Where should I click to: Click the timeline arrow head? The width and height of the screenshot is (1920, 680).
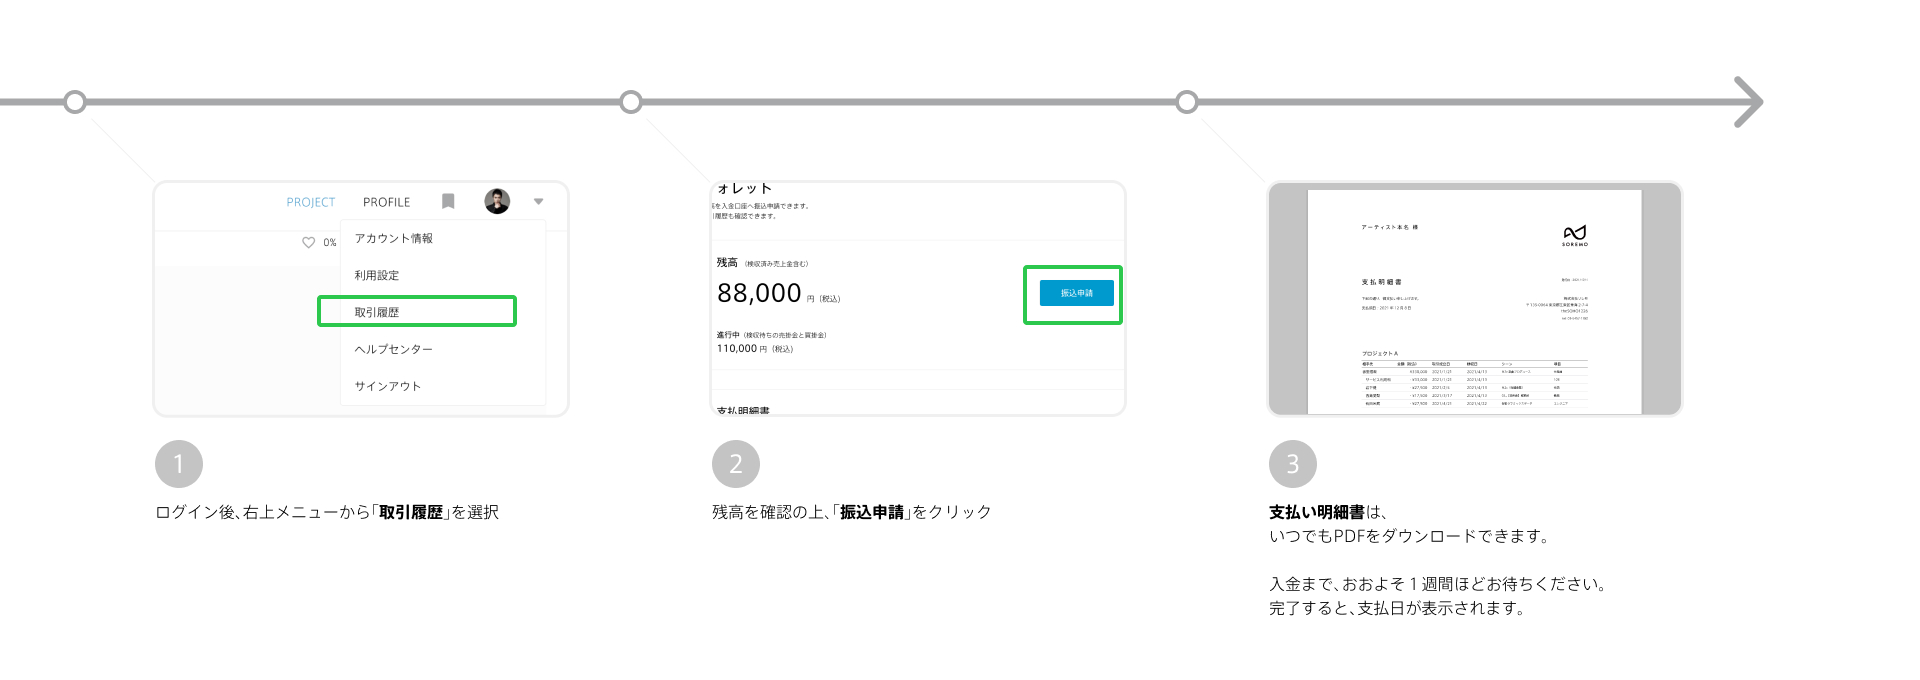click(1748, 102)
